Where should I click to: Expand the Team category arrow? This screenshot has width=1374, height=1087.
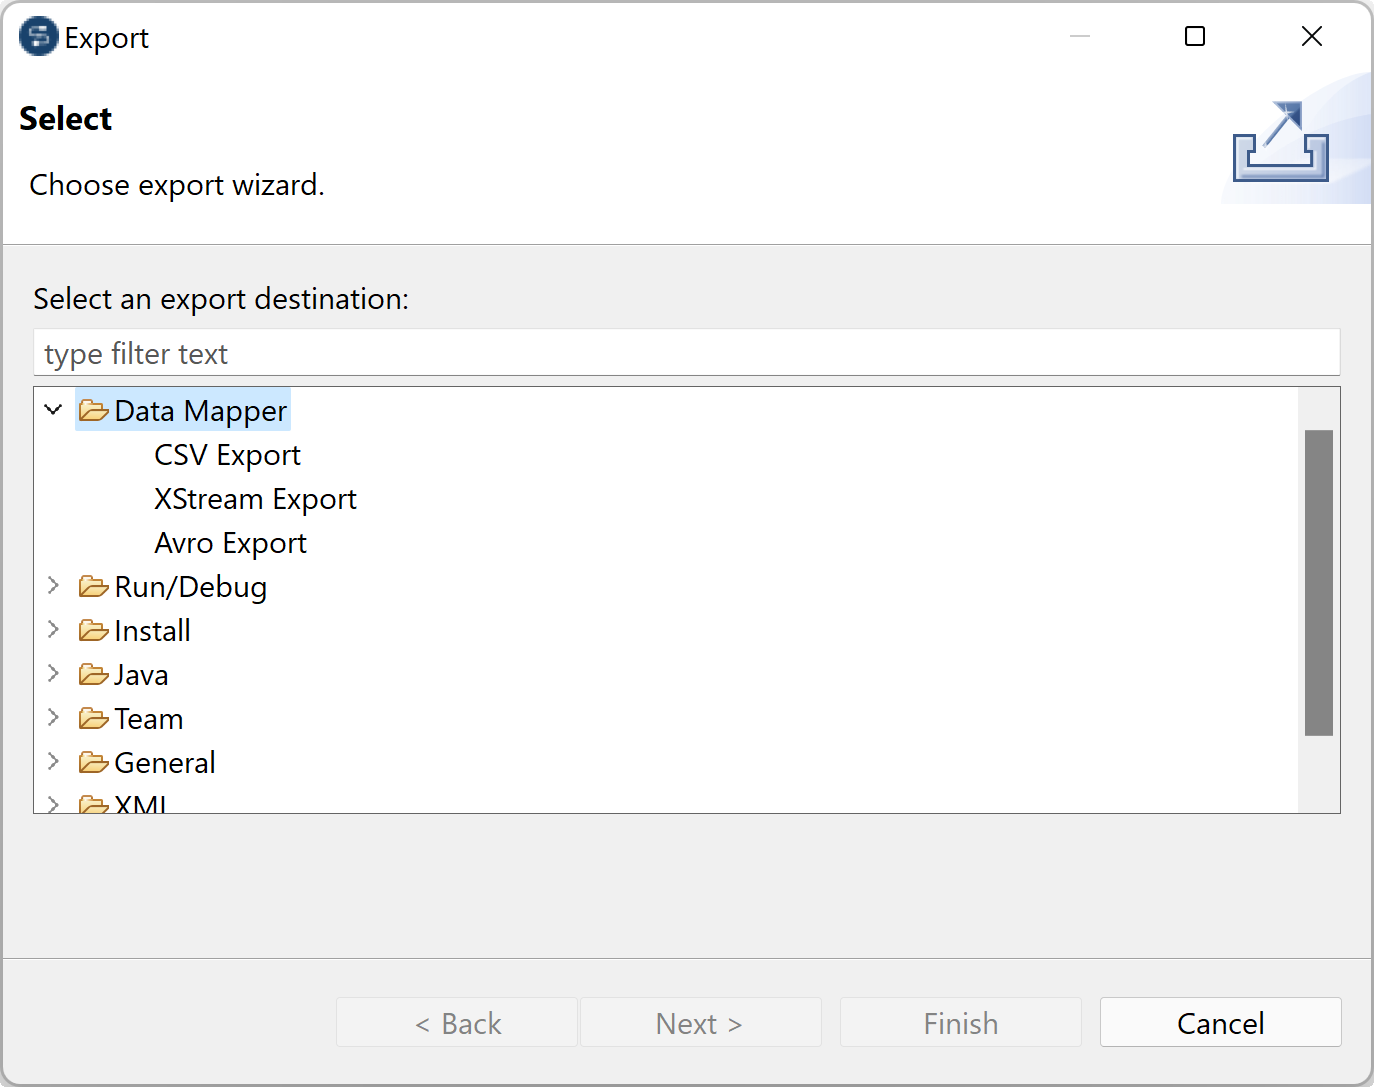[54, 718]
